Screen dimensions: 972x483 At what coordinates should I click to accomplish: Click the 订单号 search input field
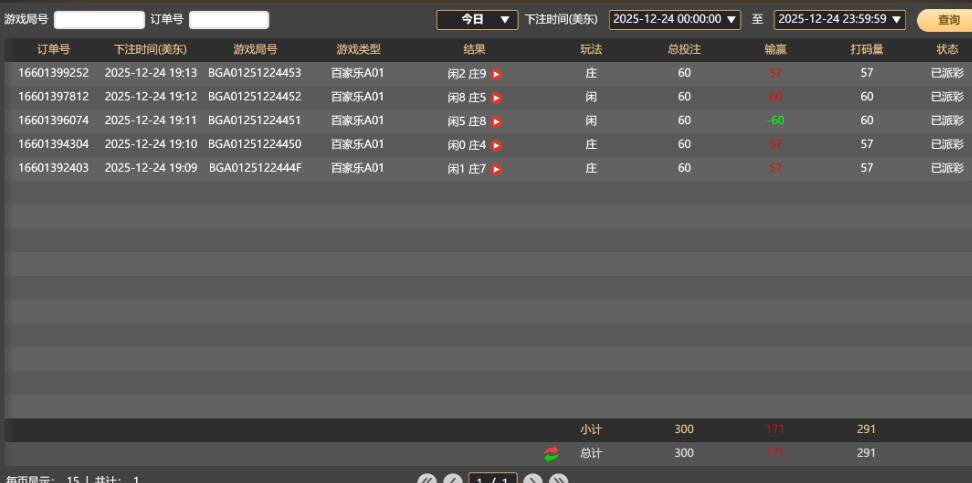point(229,19)
